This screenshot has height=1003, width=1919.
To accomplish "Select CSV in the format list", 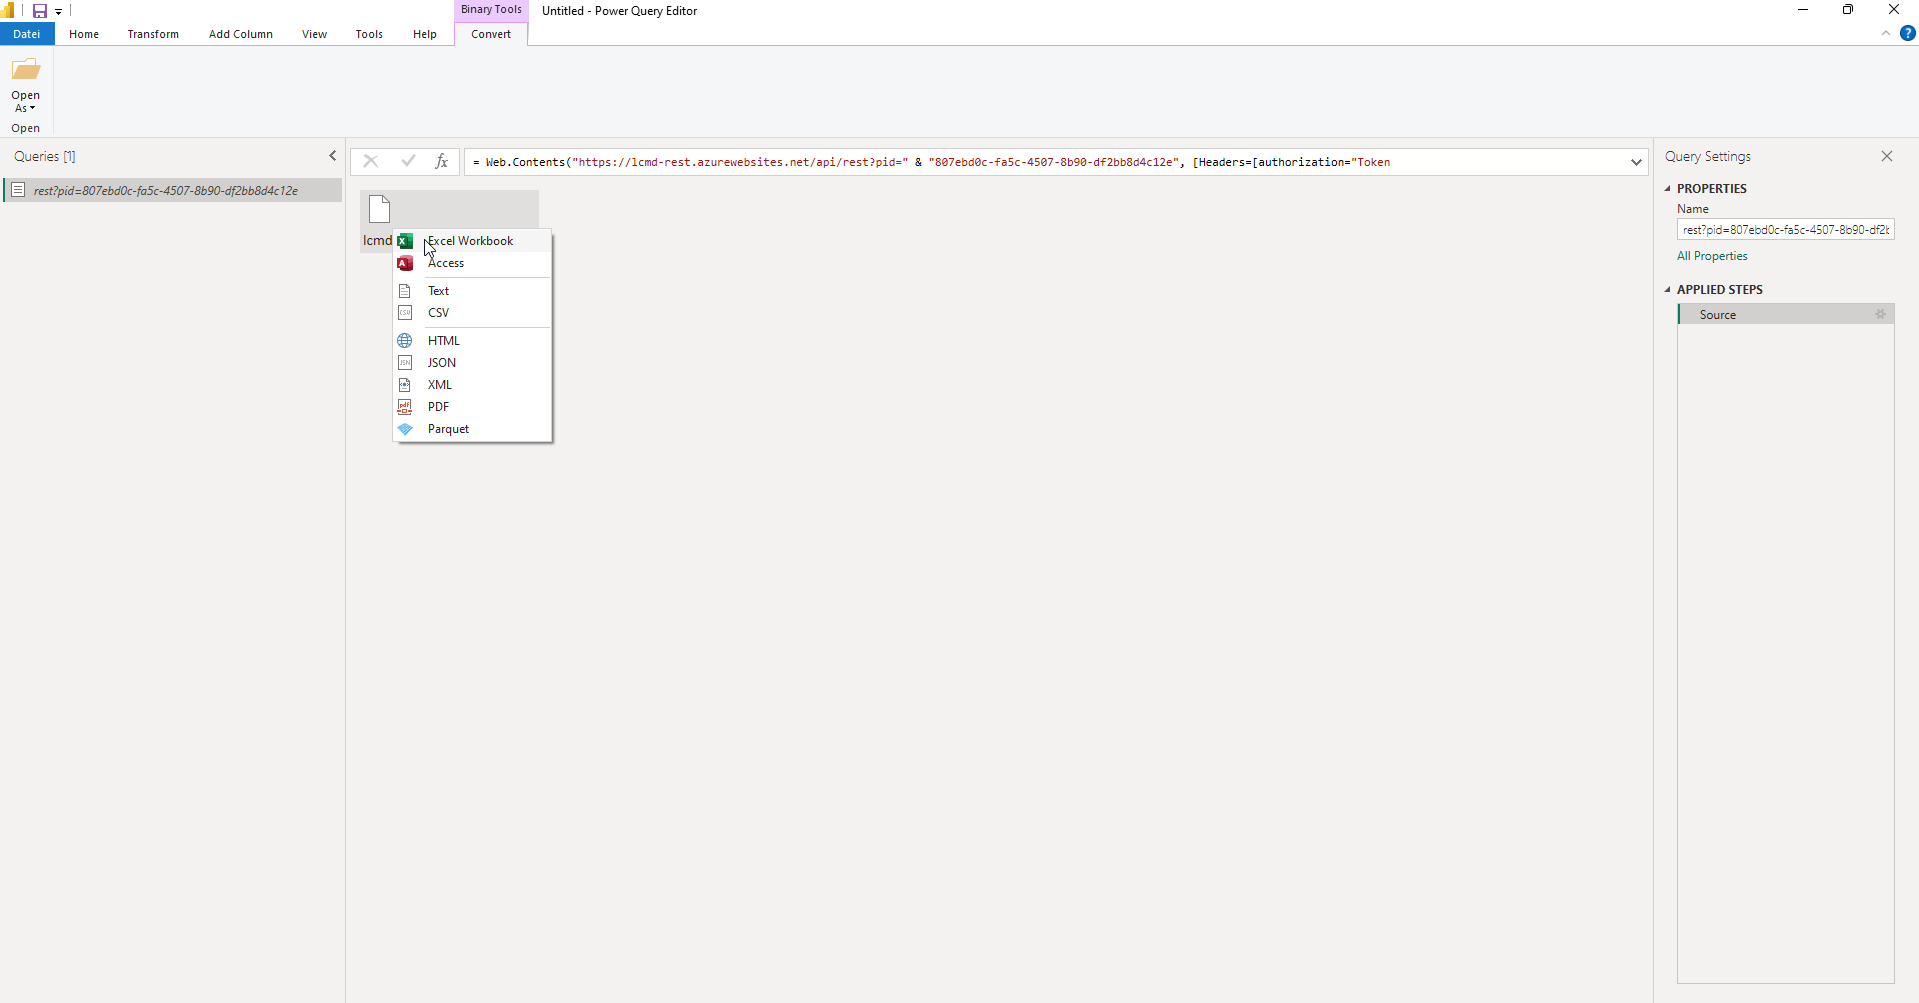I will [438, 313].
